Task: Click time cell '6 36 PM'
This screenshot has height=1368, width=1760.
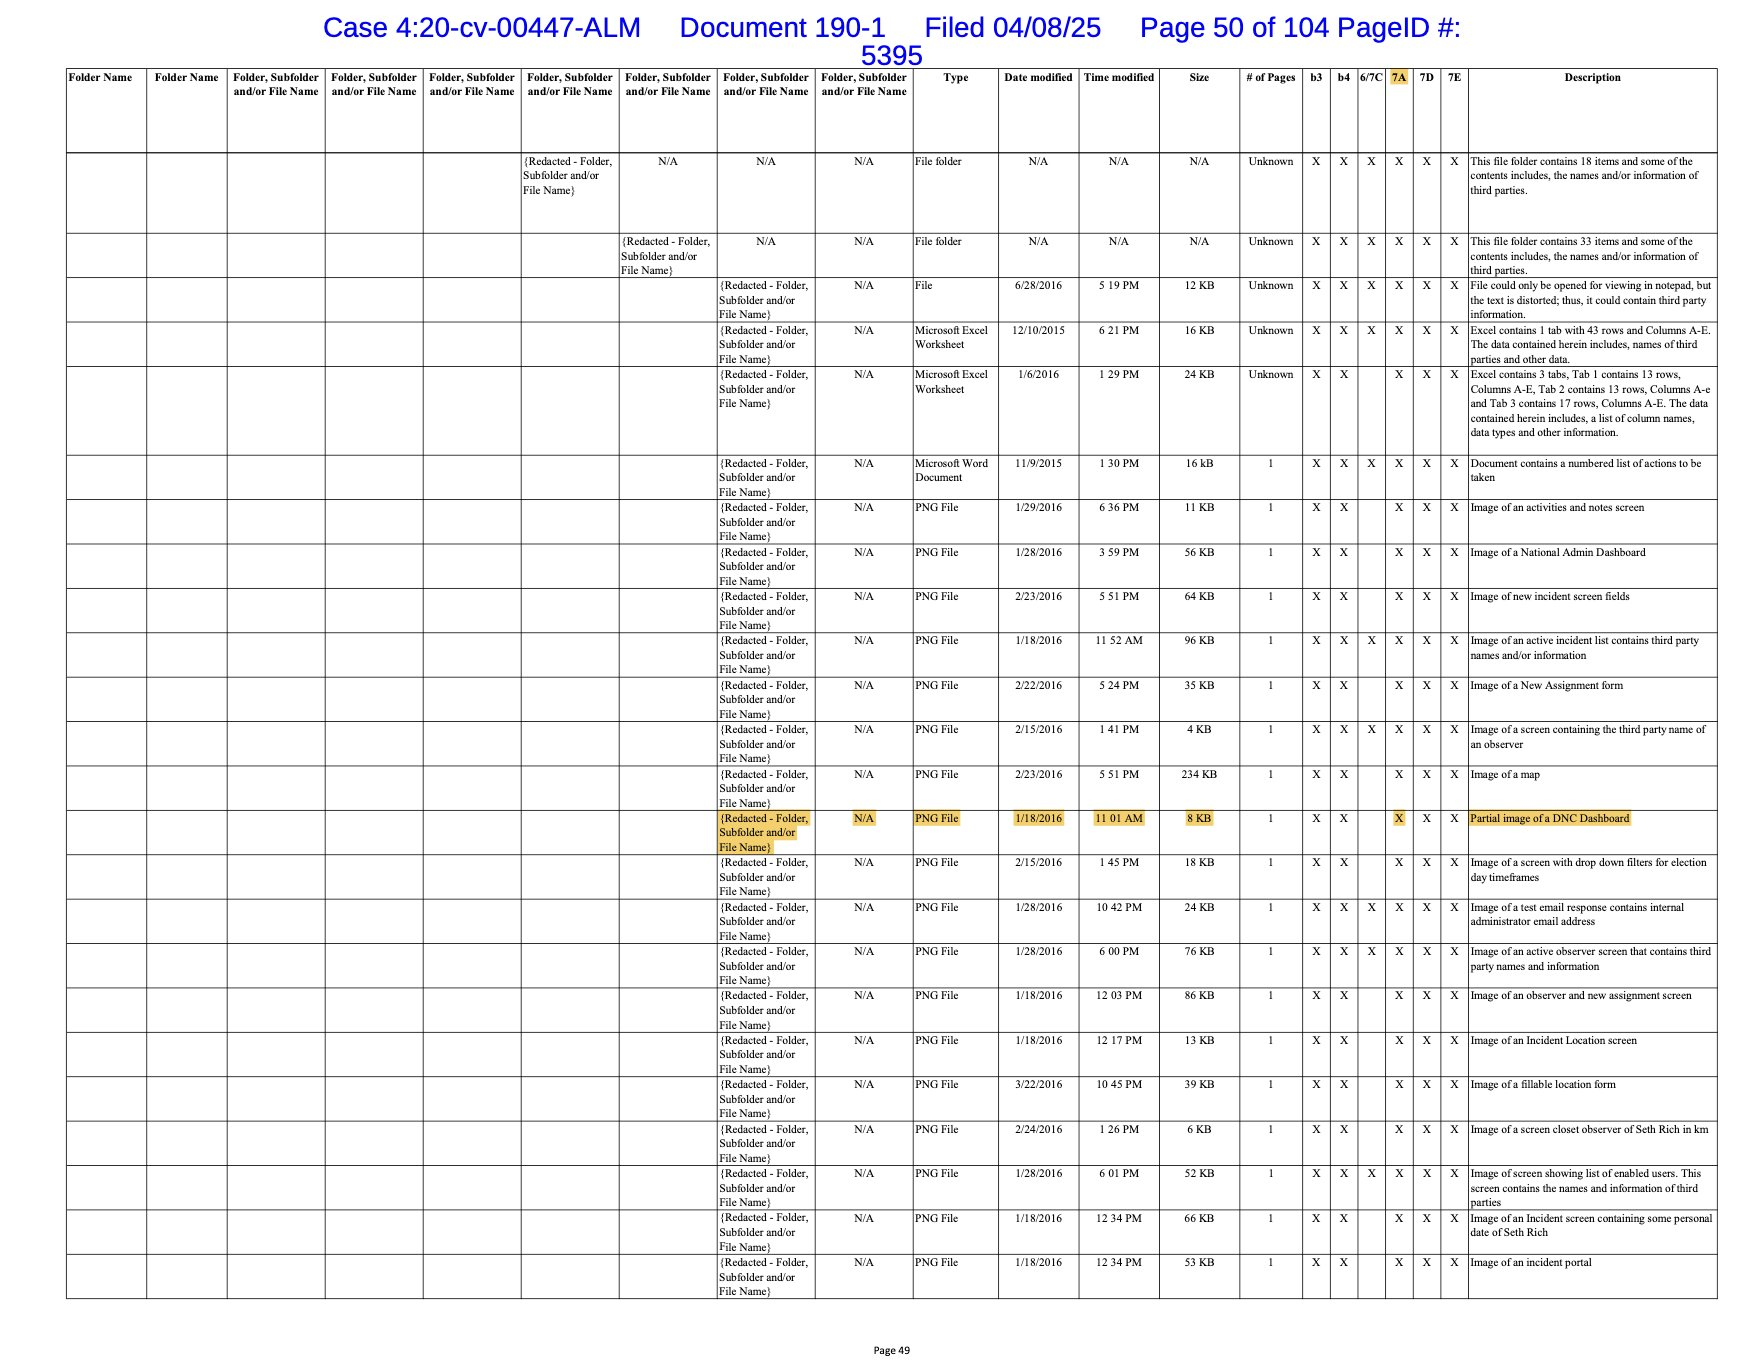Action: 1119,508
